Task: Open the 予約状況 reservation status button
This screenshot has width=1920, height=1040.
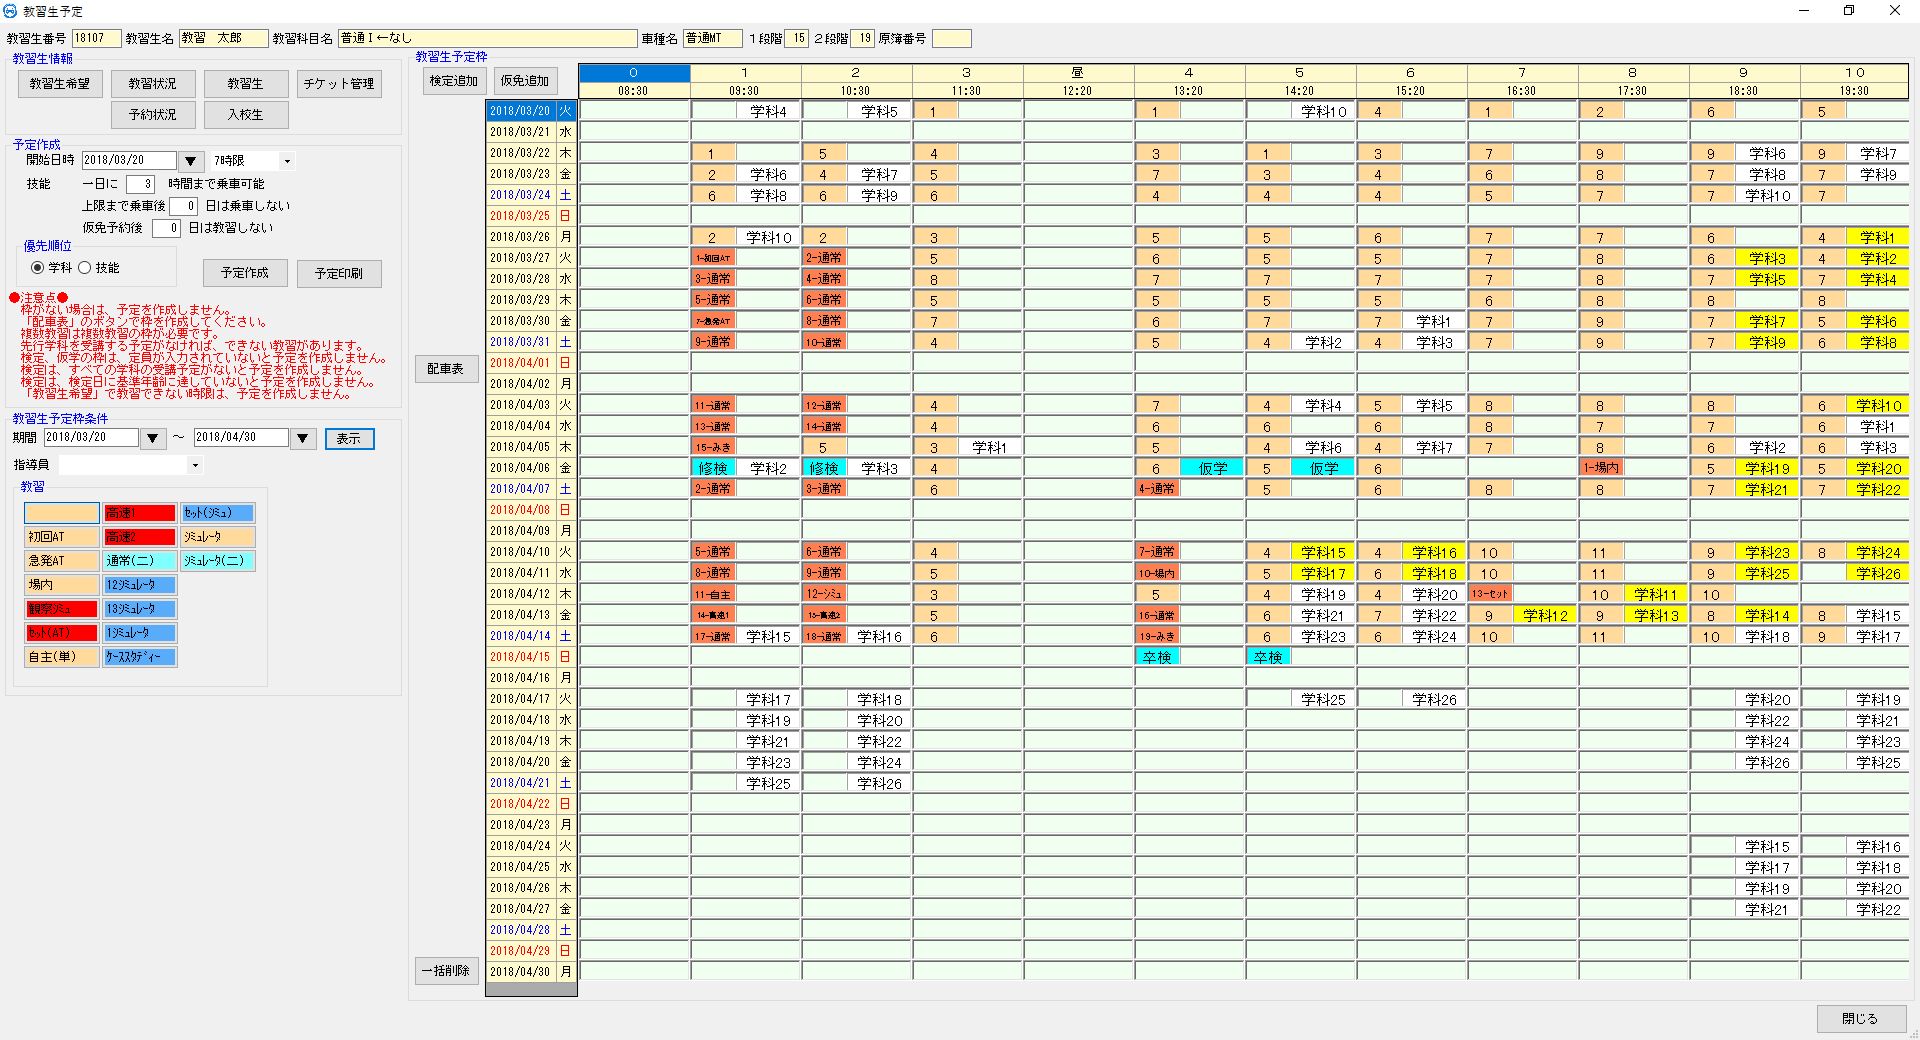Action: (x=153, y=115)
